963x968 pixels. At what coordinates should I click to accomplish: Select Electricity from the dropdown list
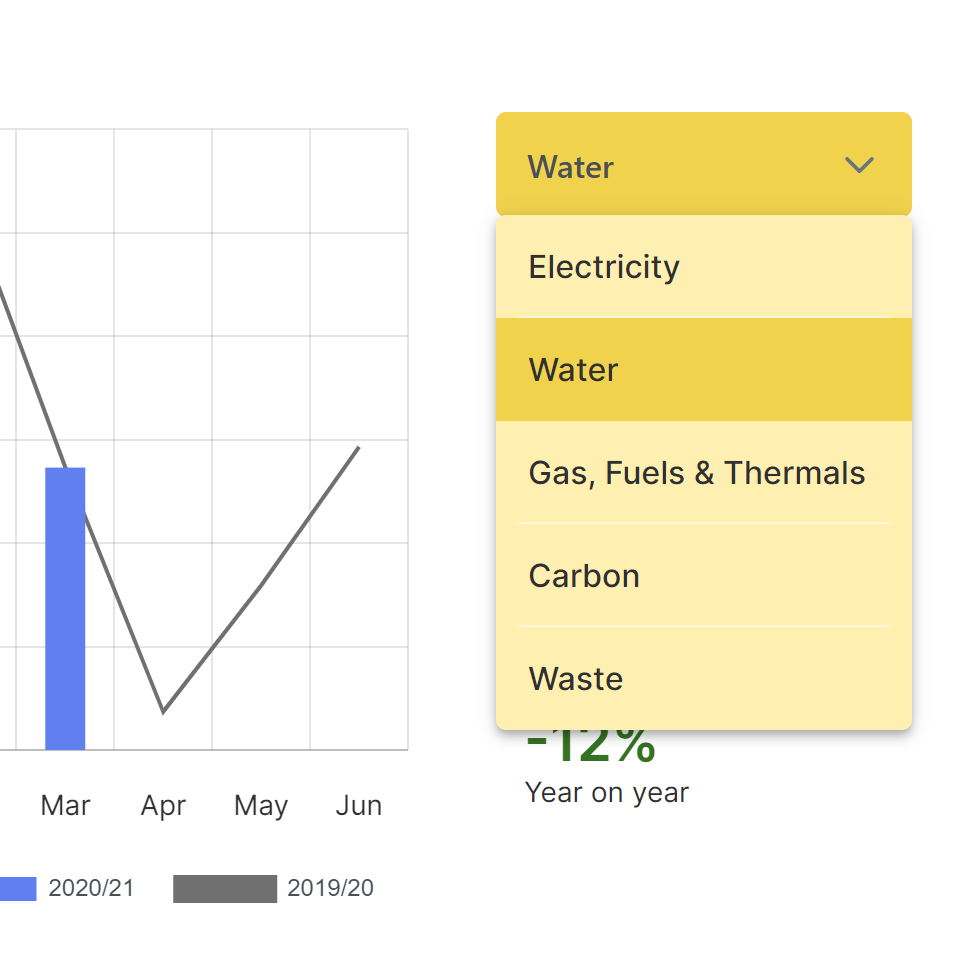pyautogui.click(x=604, y=267)
